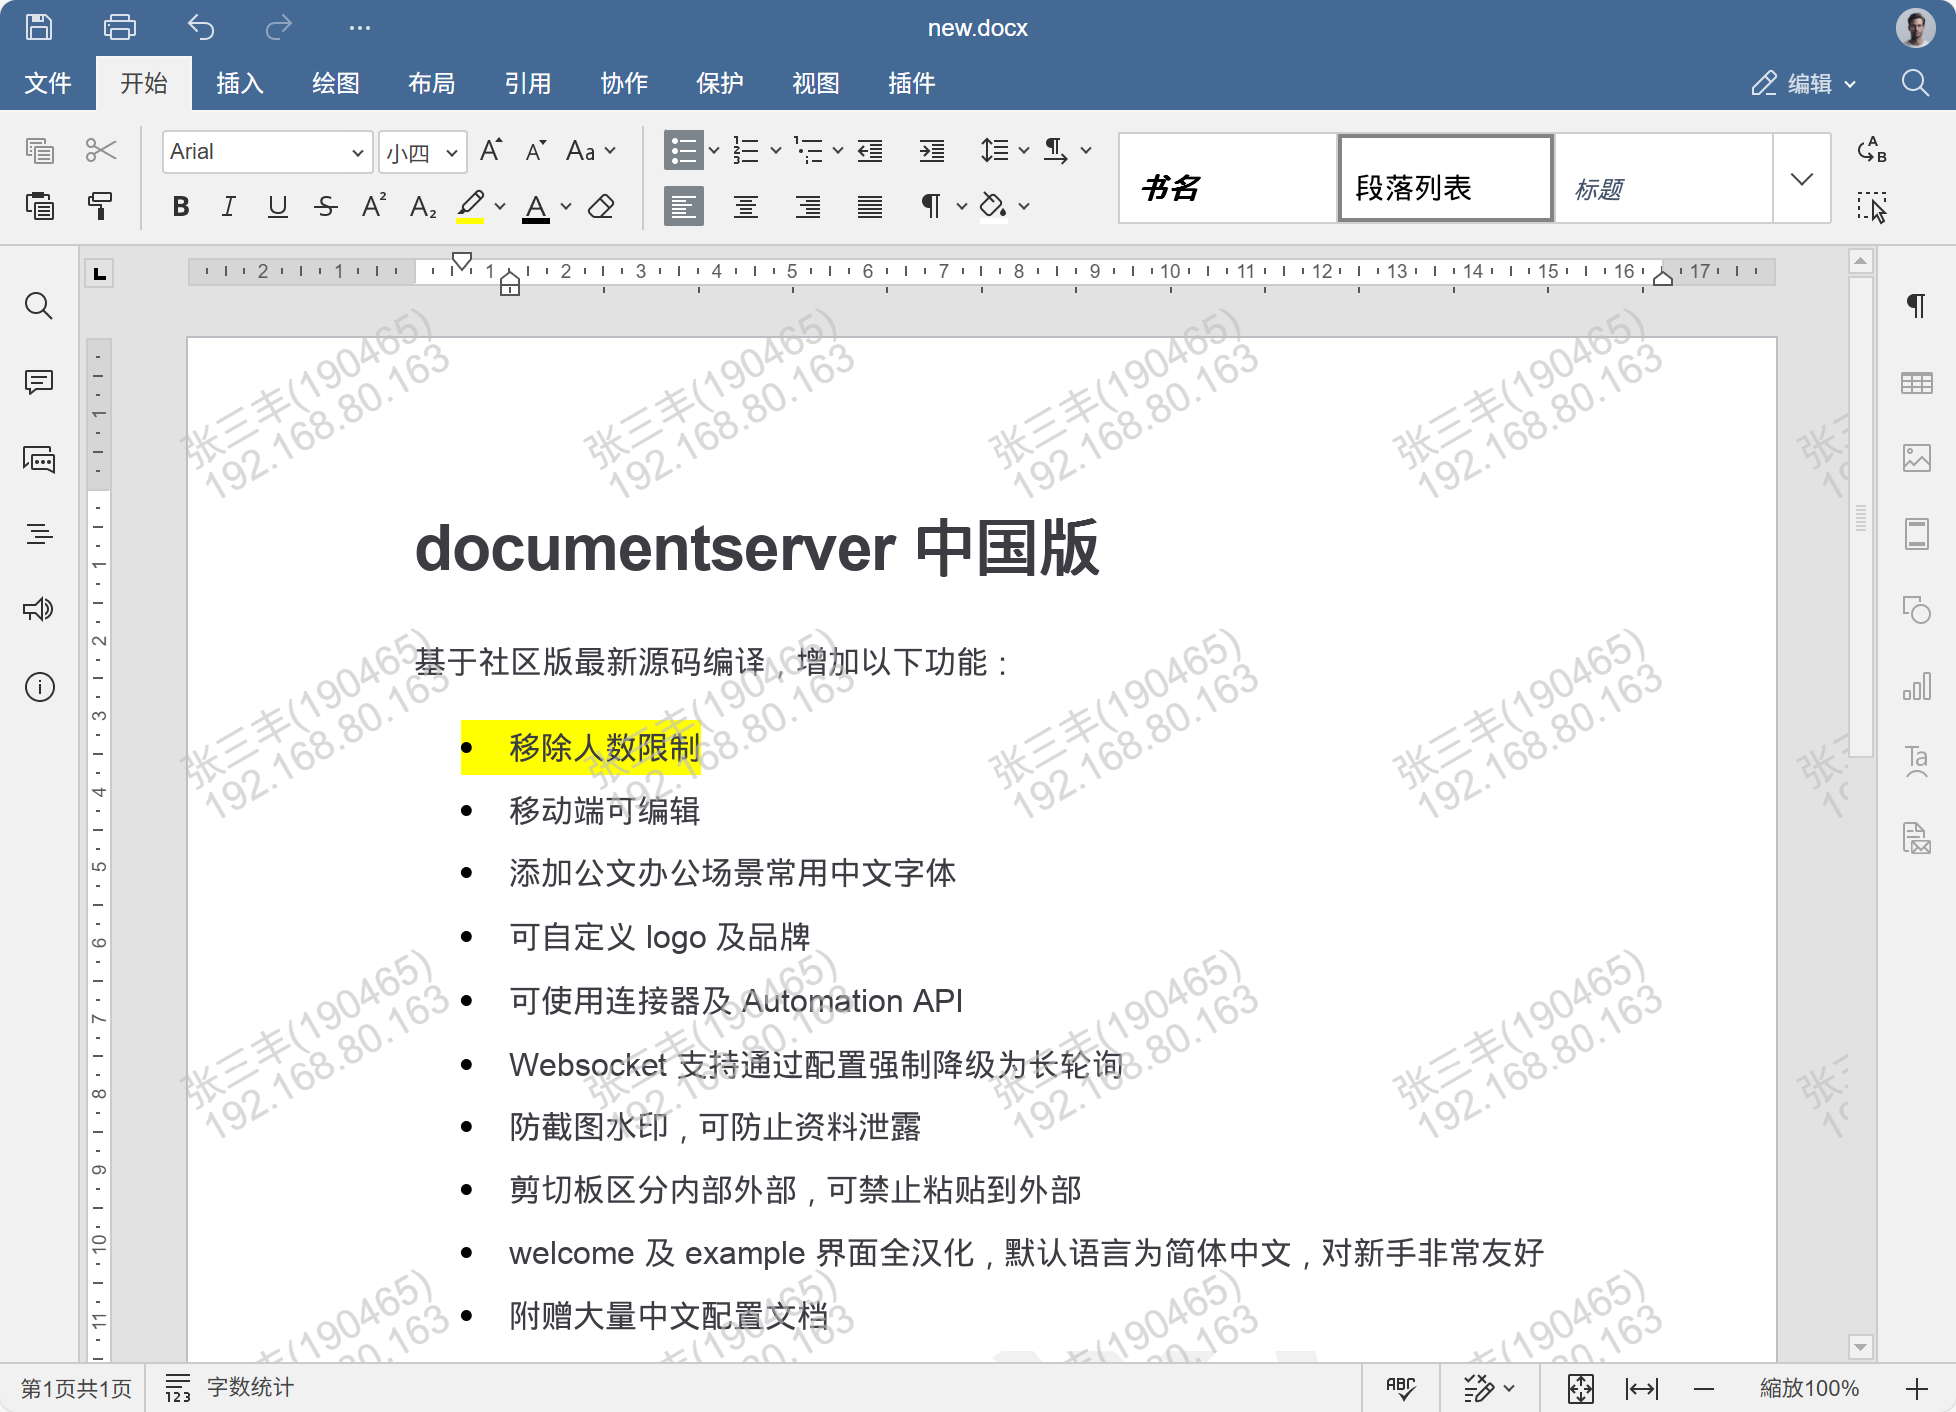Click the Print icon in title bar
Image resolution: width=1956 pixels, height=1412 pixels.
point(120,27)
